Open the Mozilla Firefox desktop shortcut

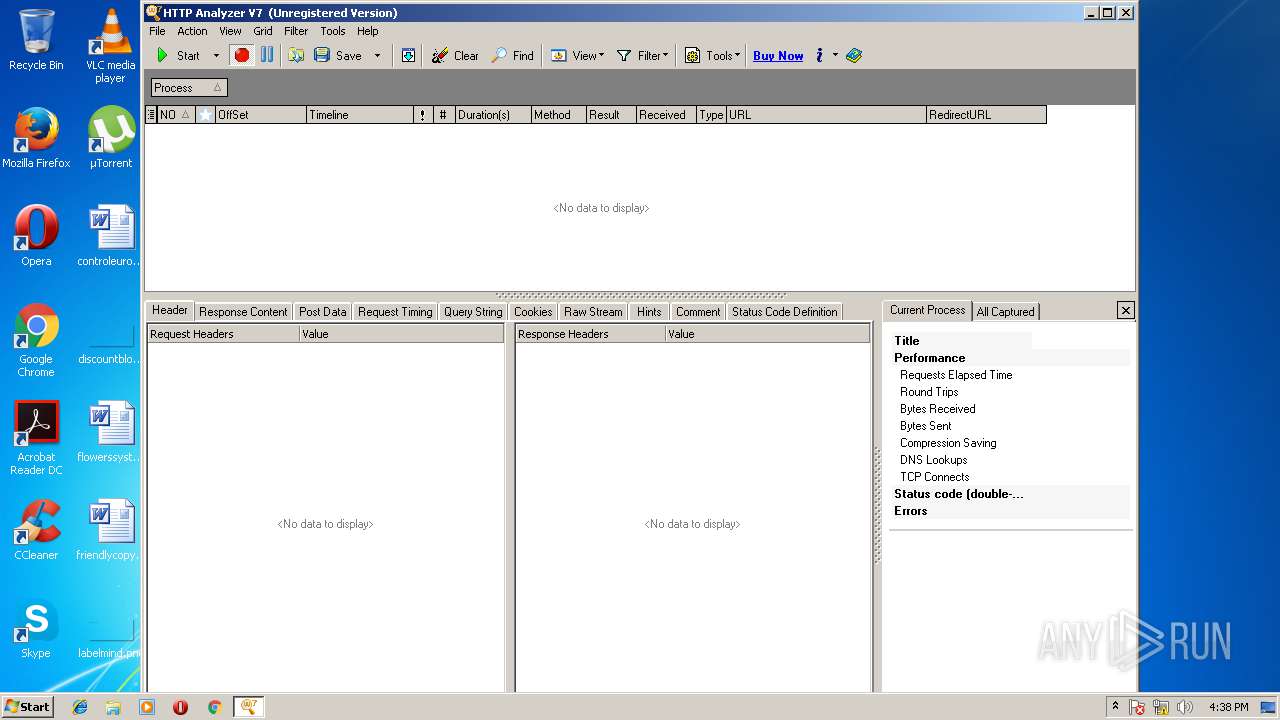36,139
